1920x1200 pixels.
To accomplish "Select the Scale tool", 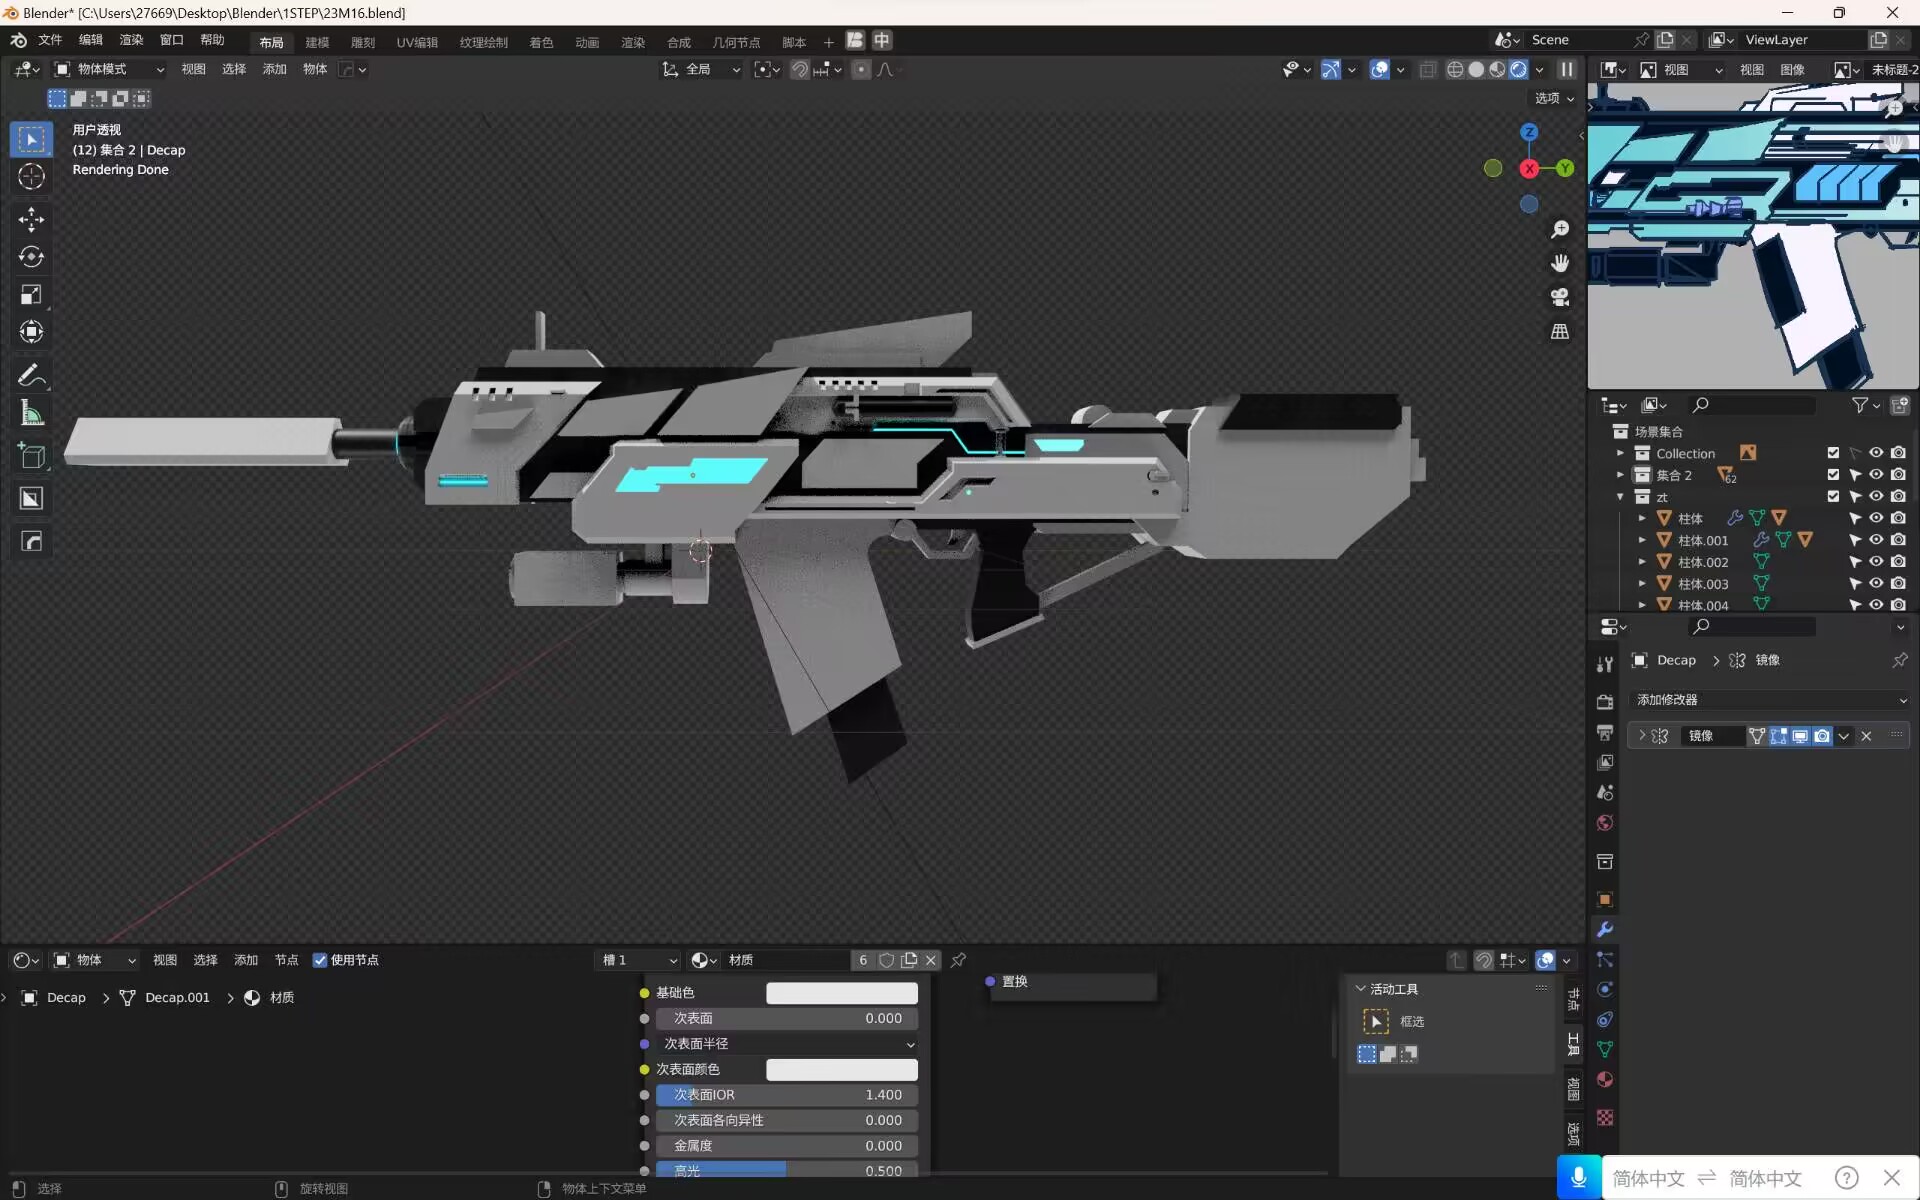I will click(x=31, y=295).
